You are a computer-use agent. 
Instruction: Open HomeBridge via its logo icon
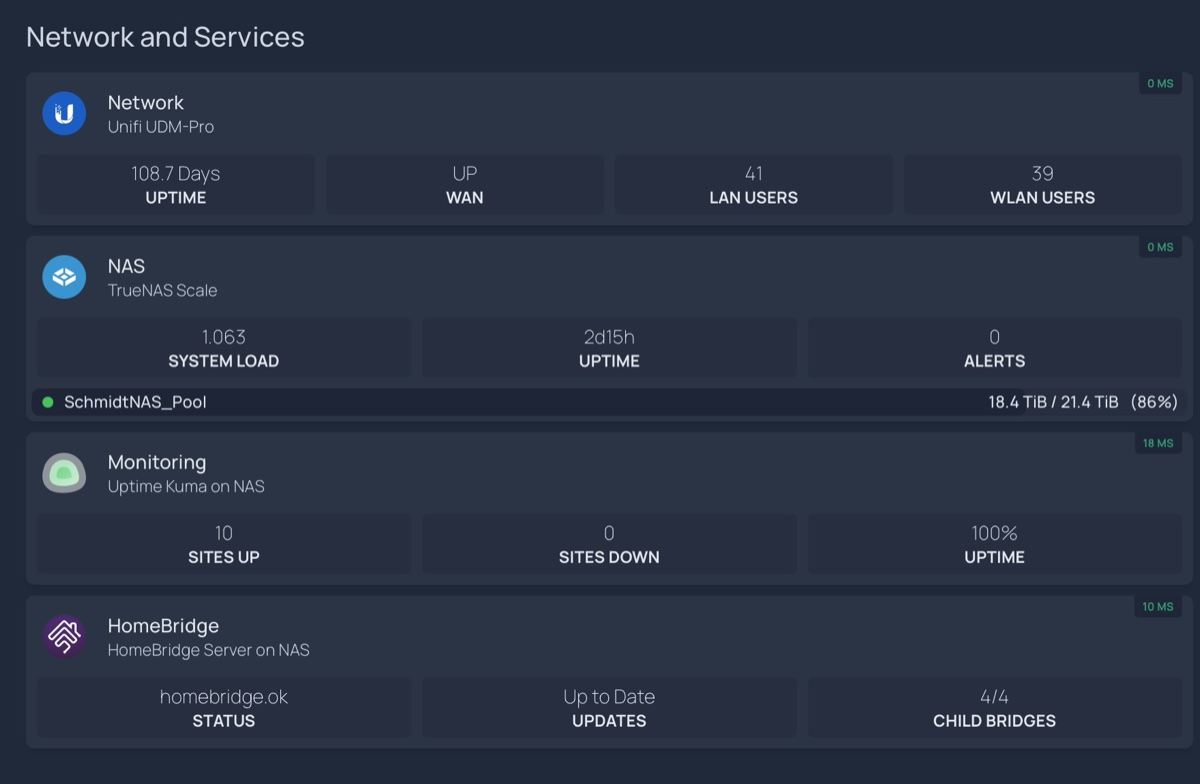click(64, 636)
